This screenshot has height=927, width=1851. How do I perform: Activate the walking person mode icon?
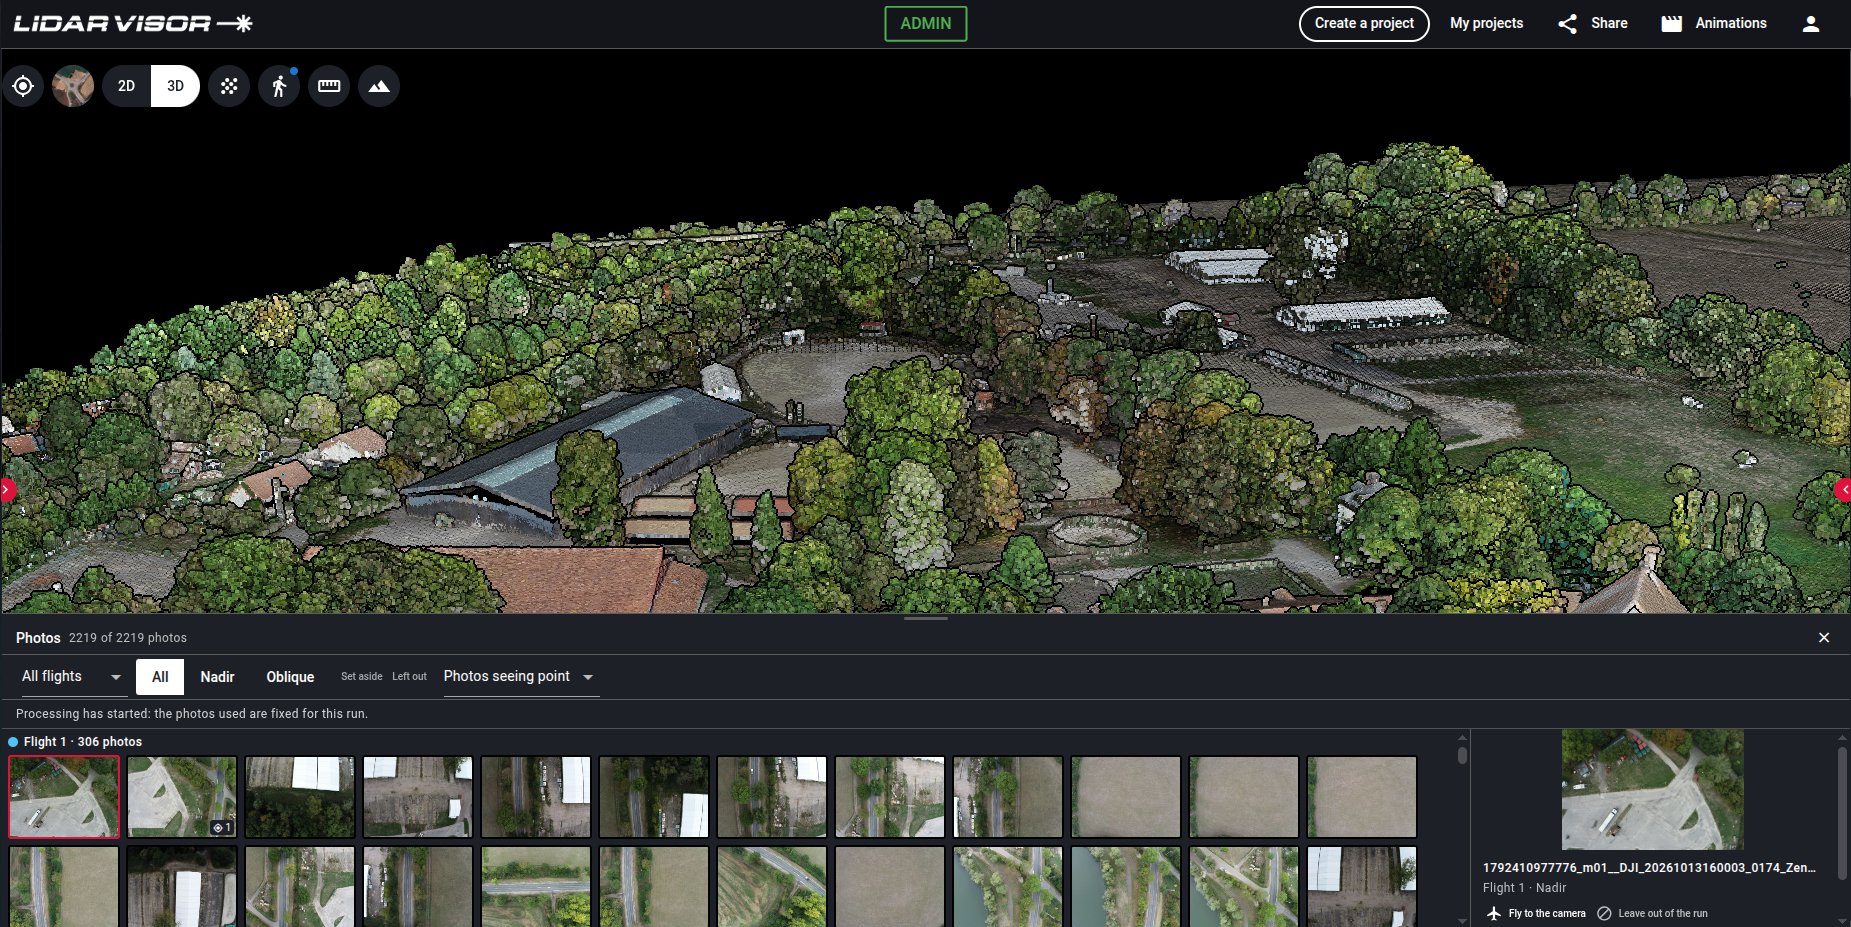tap(279, 86)
